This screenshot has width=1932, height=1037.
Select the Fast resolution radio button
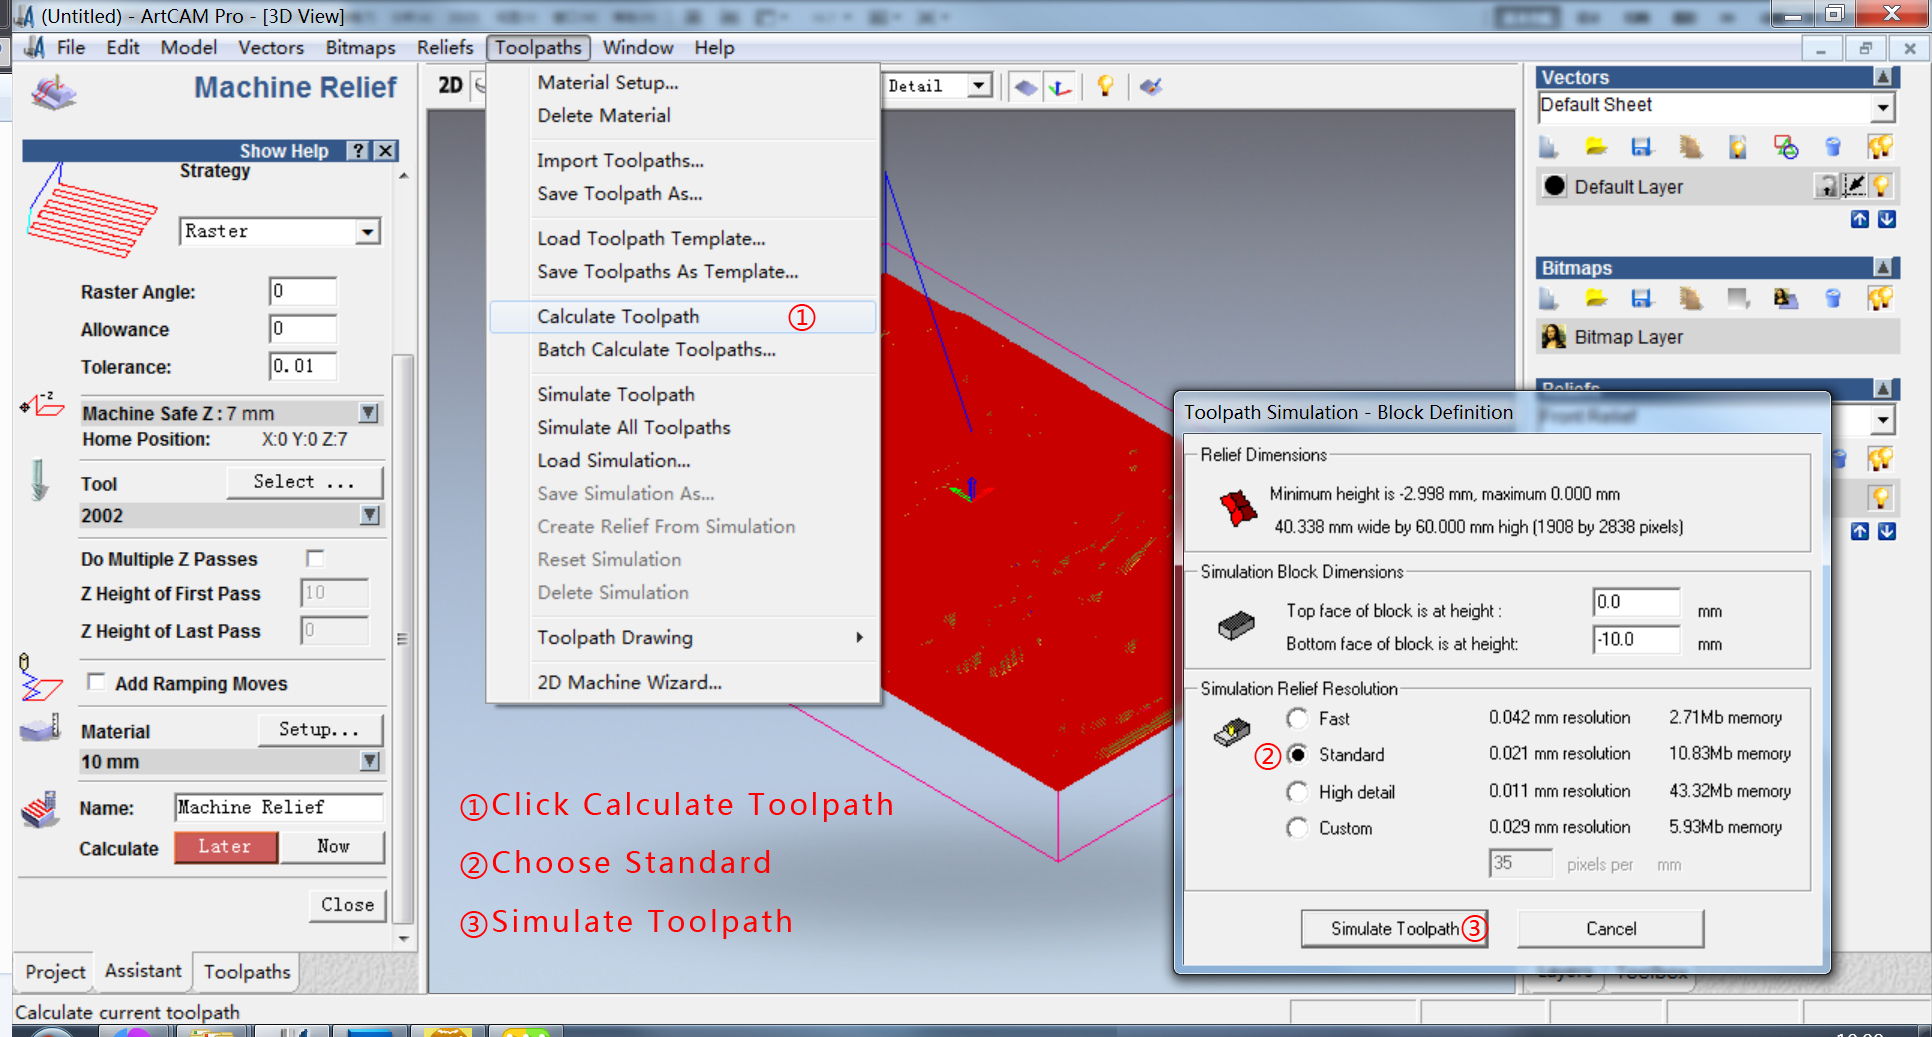click(x=1297, y=718)
